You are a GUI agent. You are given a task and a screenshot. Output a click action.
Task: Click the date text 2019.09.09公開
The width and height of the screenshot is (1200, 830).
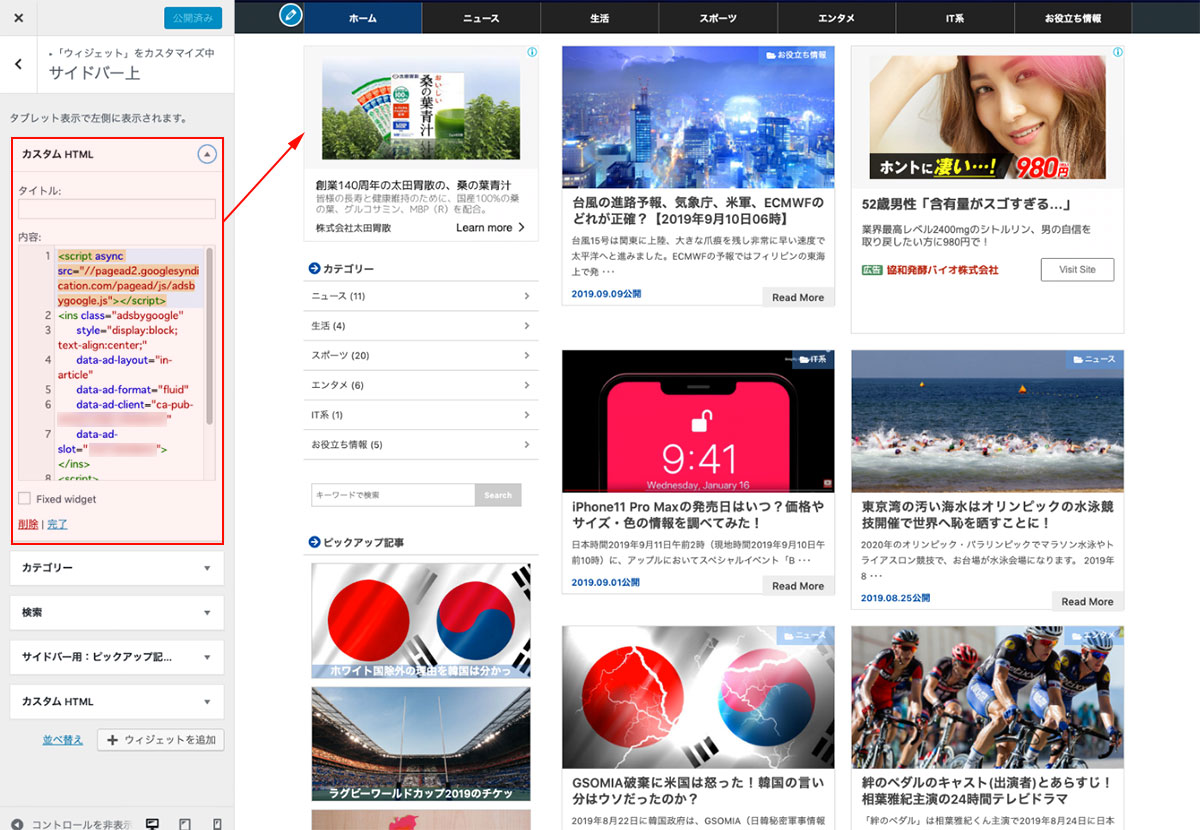click(606, 294)
